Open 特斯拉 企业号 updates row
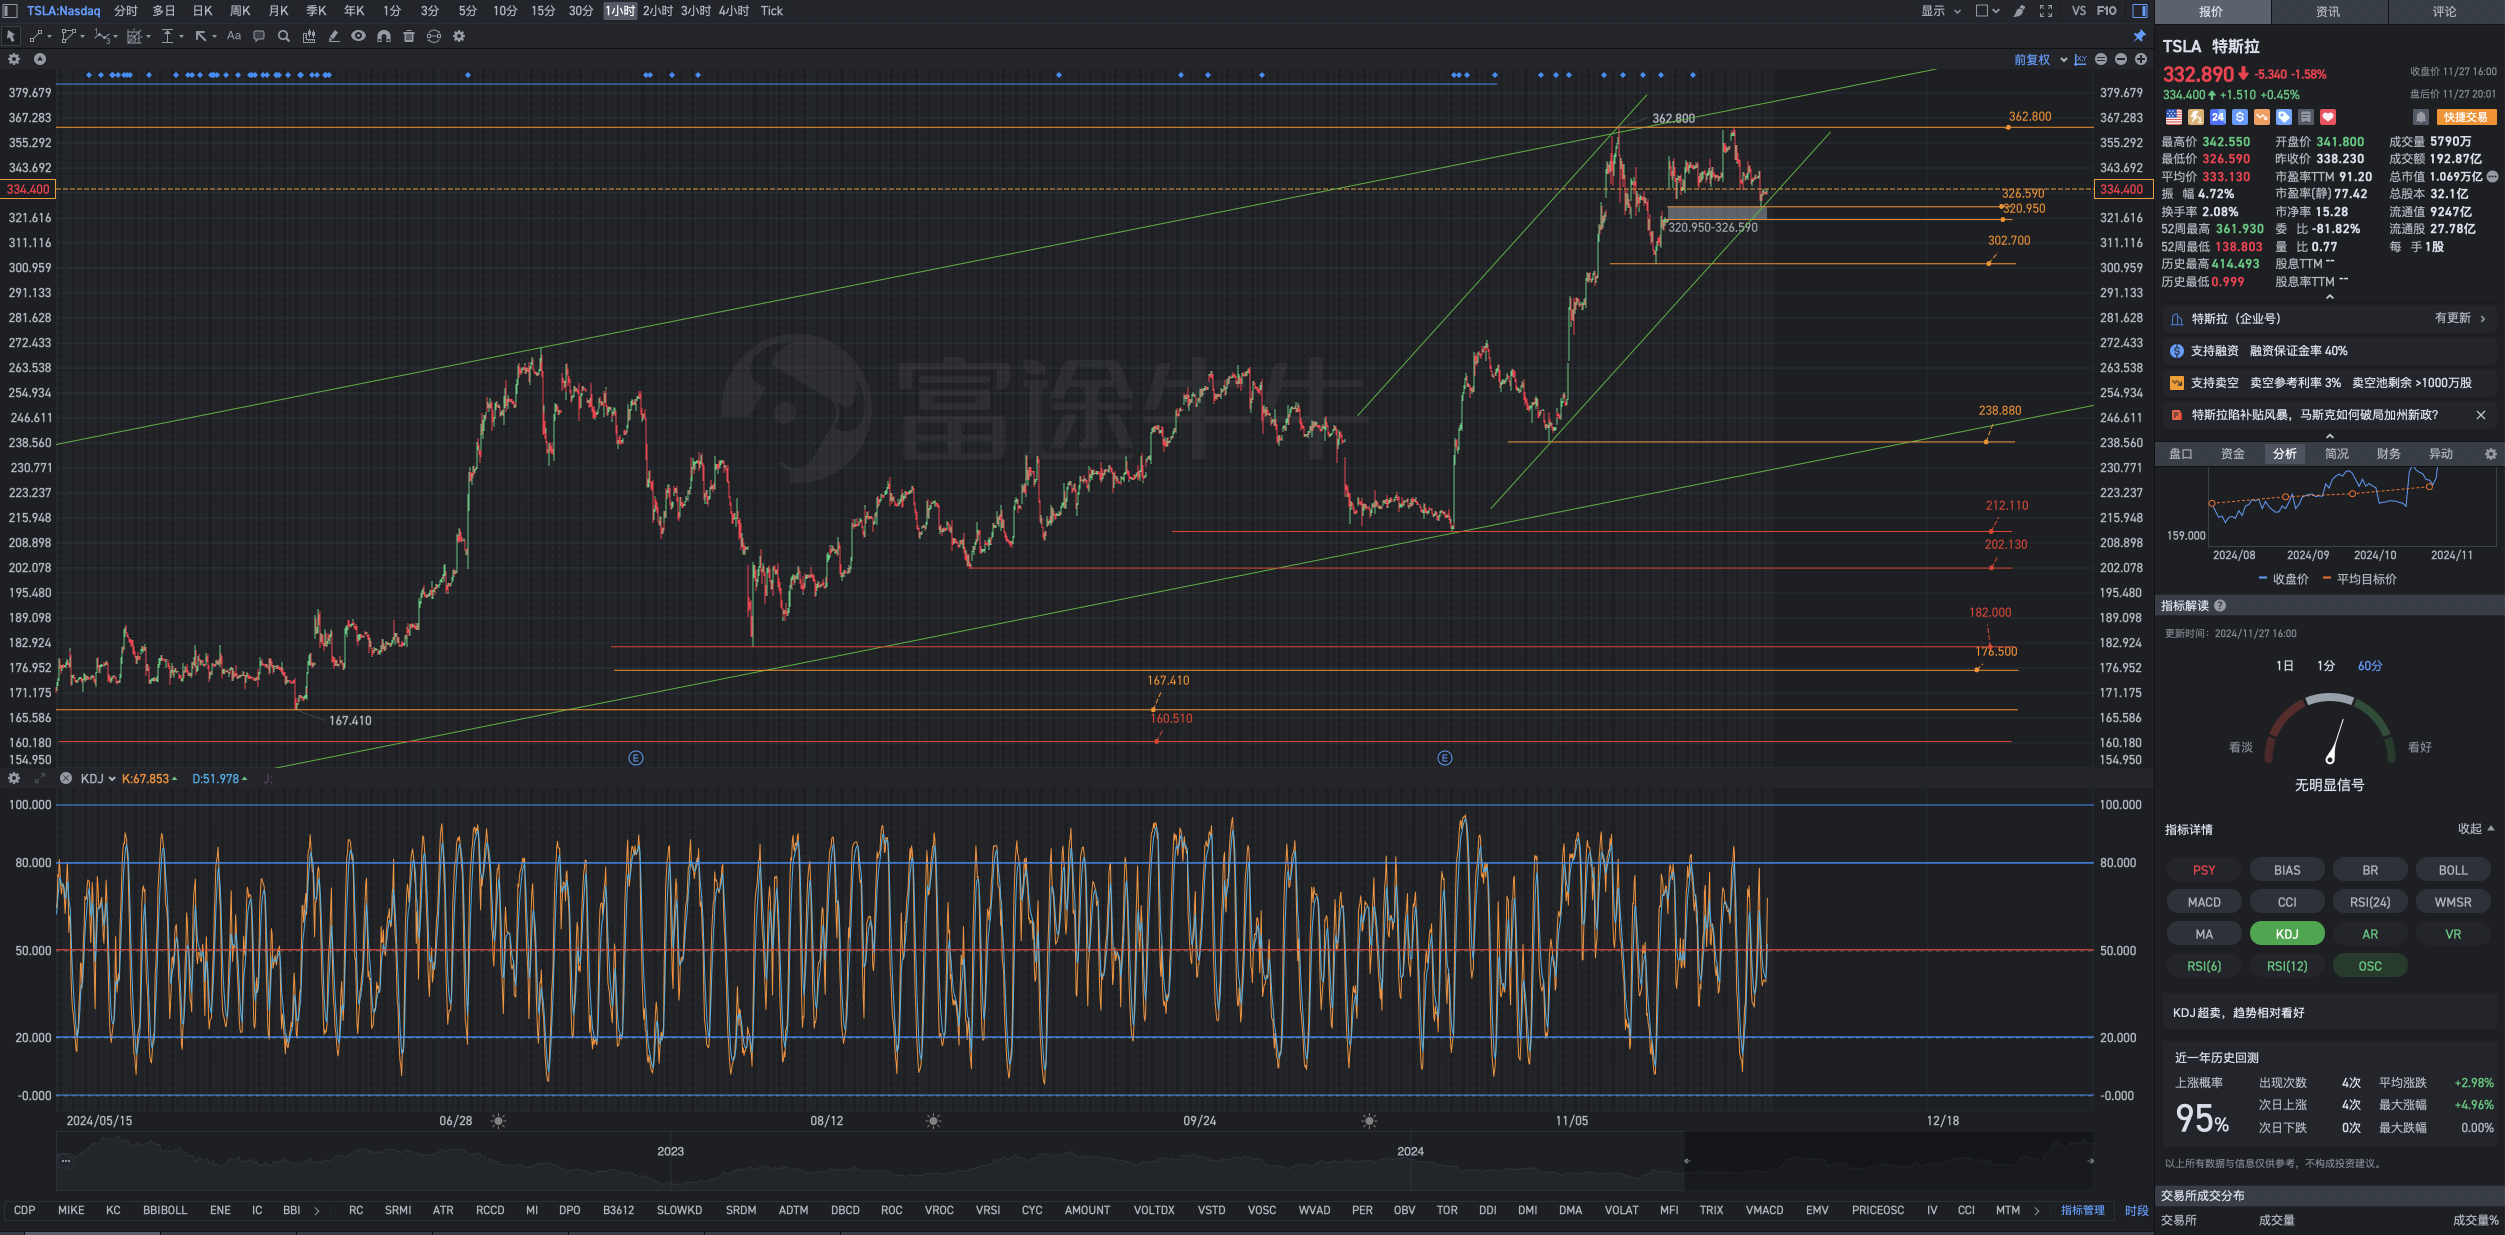Viewport: 2505px width, 1235px height. (x=2329, y=319)
